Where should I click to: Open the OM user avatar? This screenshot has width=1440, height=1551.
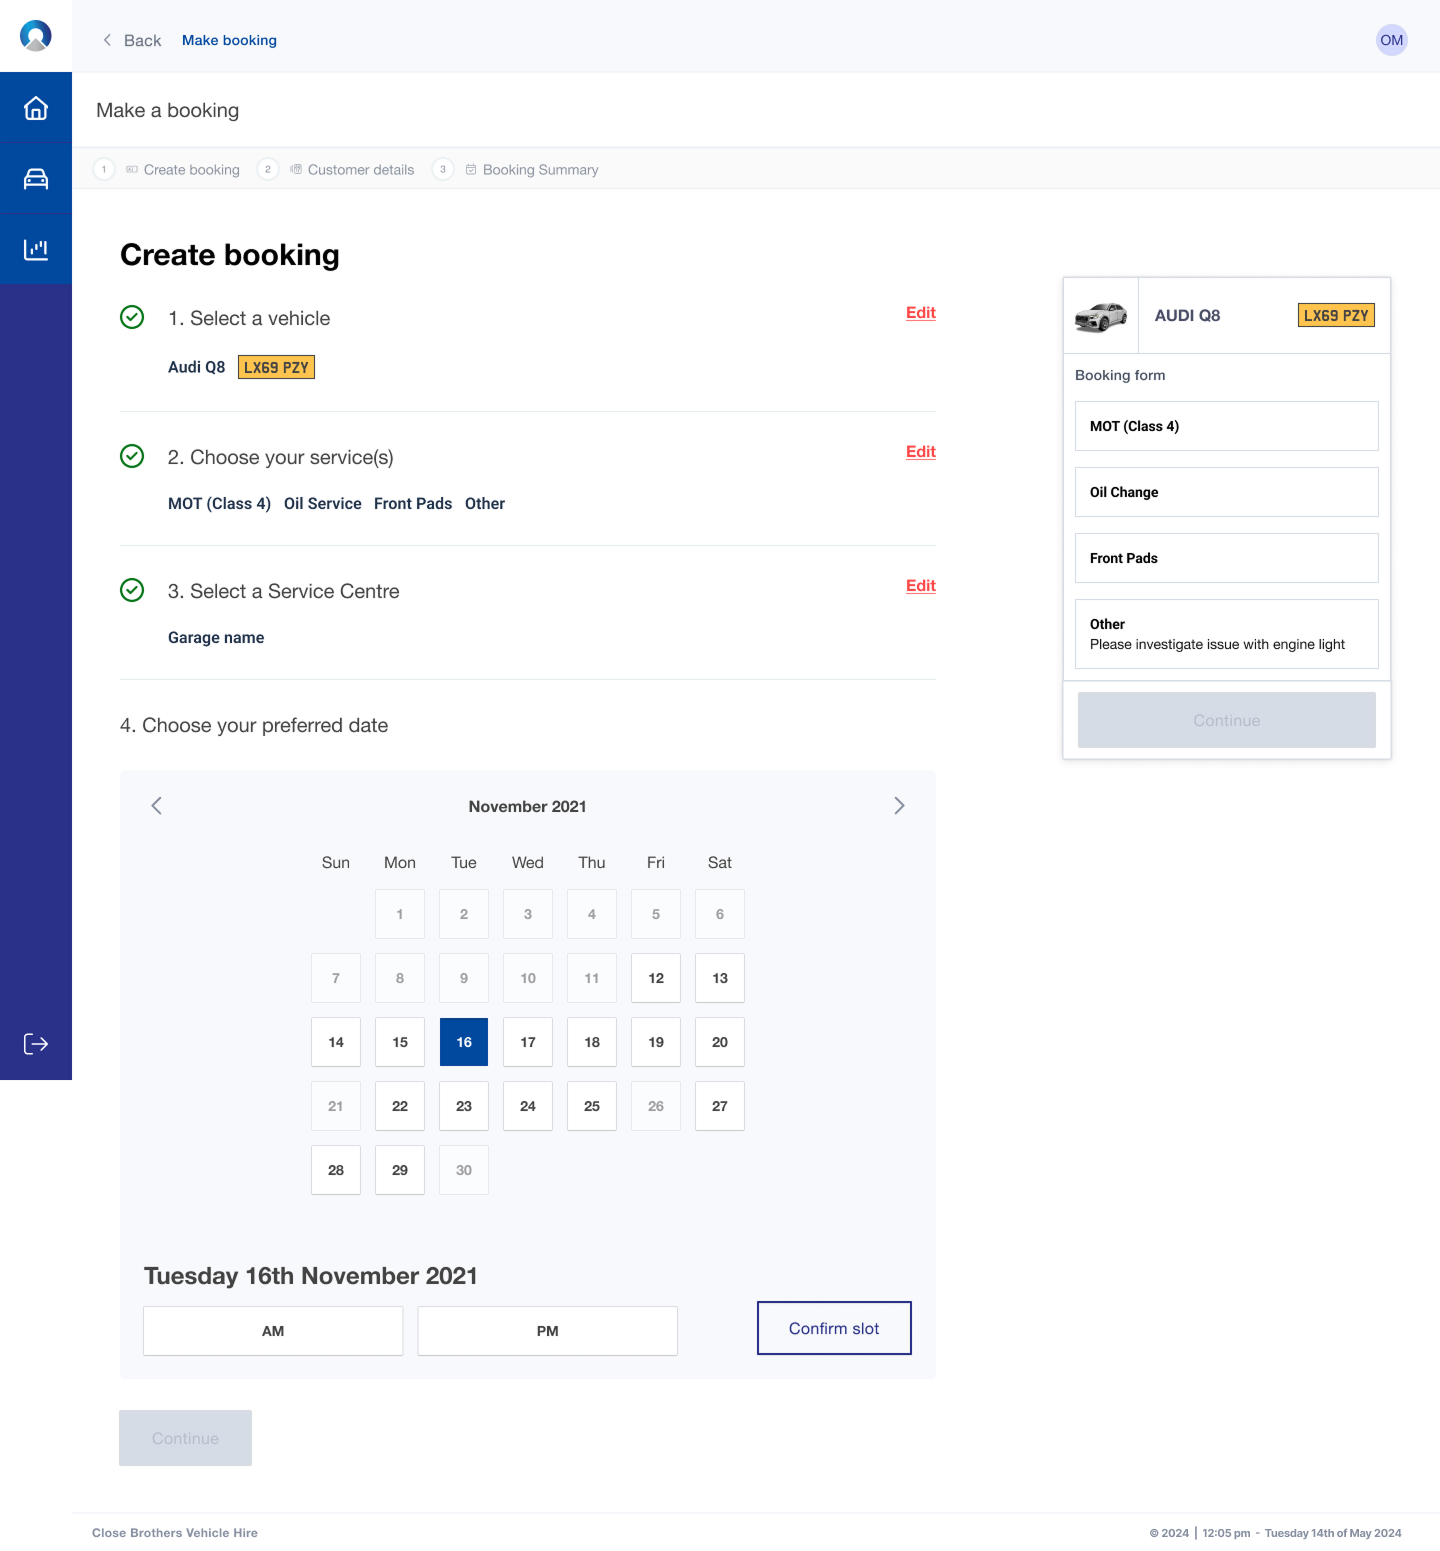pos(1391,40)
